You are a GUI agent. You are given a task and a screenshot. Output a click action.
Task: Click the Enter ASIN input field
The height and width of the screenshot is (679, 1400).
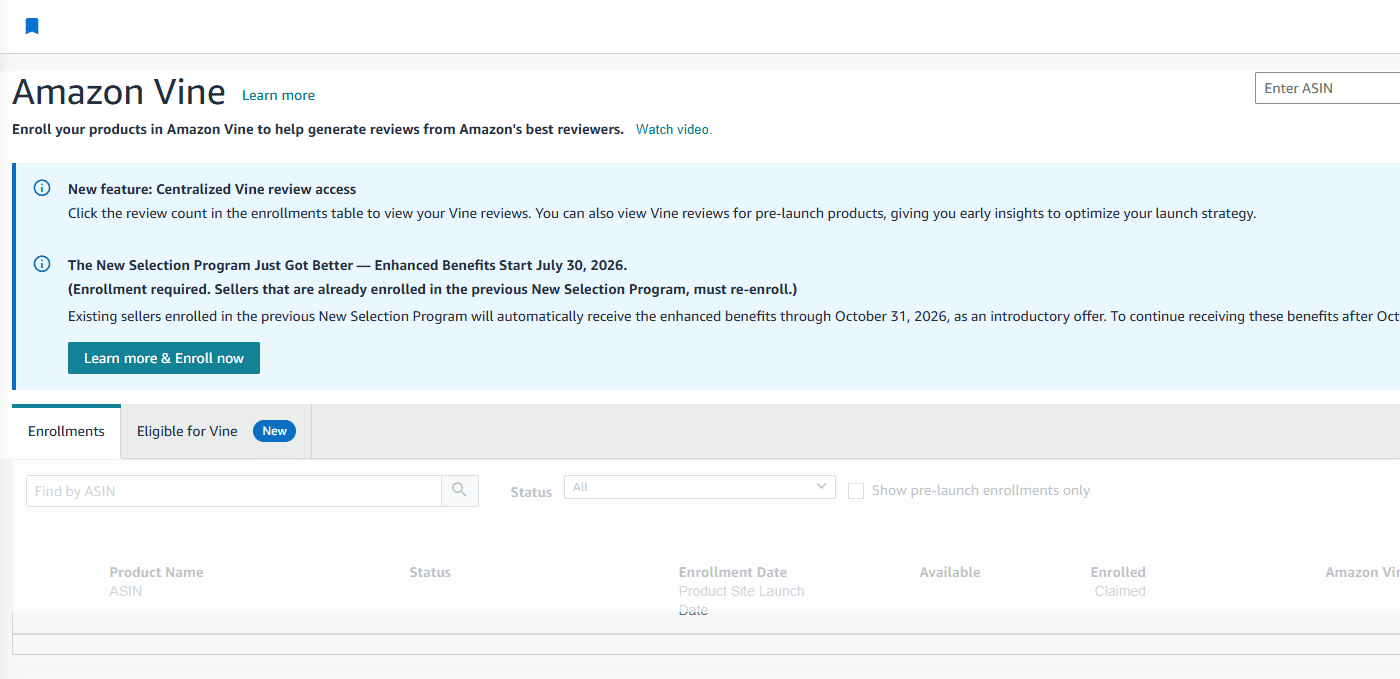point(1327,88)
